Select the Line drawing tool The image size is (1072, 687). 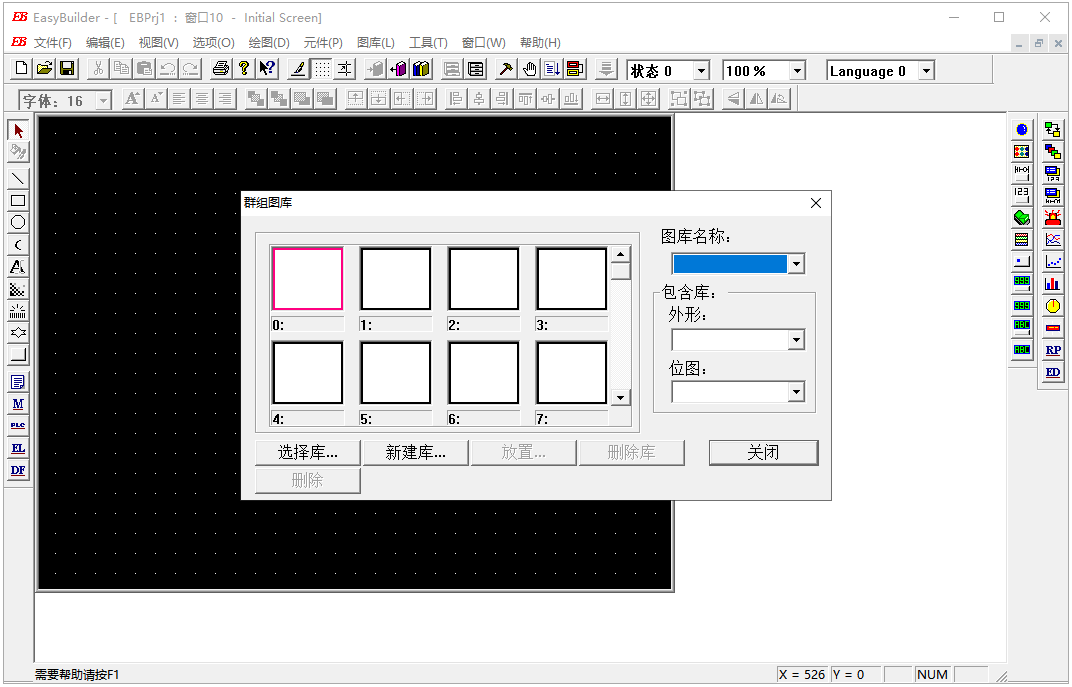click(17, 178)
